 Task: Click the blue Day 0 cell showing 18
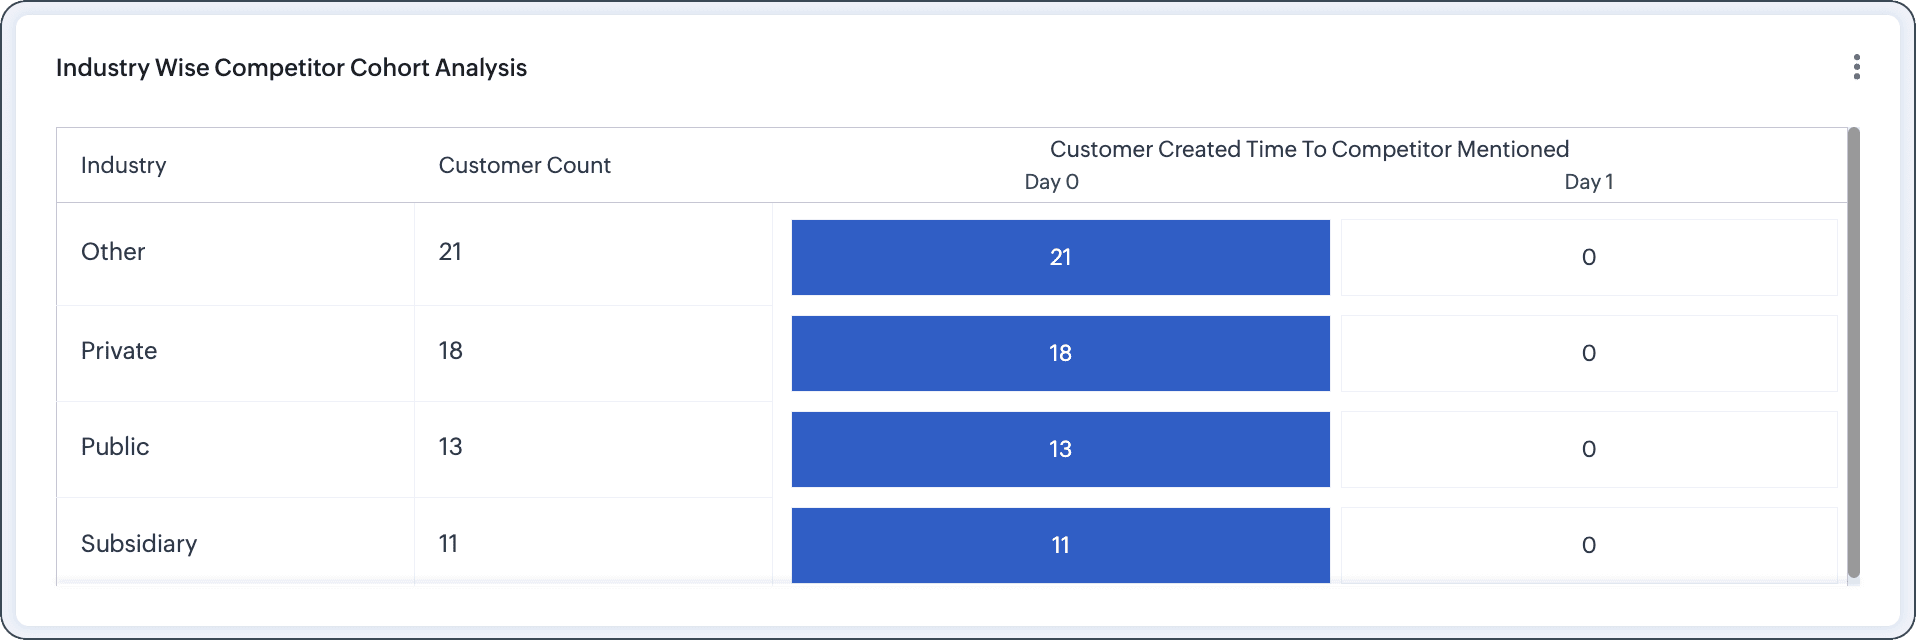[1060, 353]
